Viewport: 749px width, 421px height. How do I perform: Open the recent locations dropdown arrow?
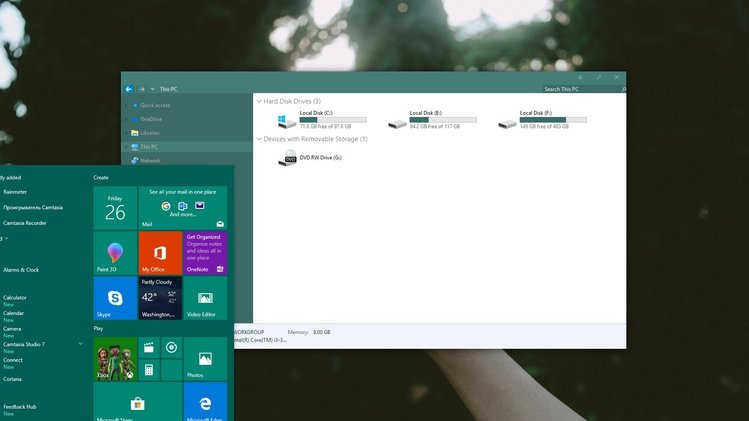coord(152,89)
